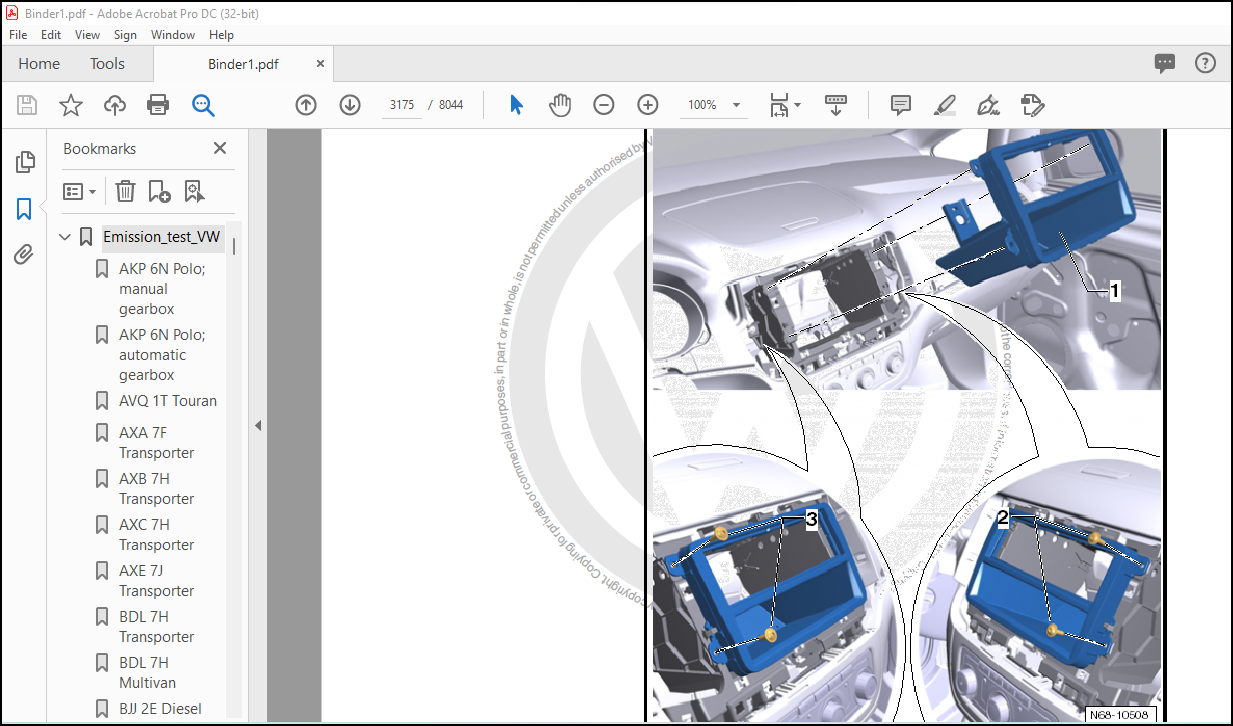1233x726 pixels.
Task: Open the comments speech bubble icon
Action: pos(1165,63)
